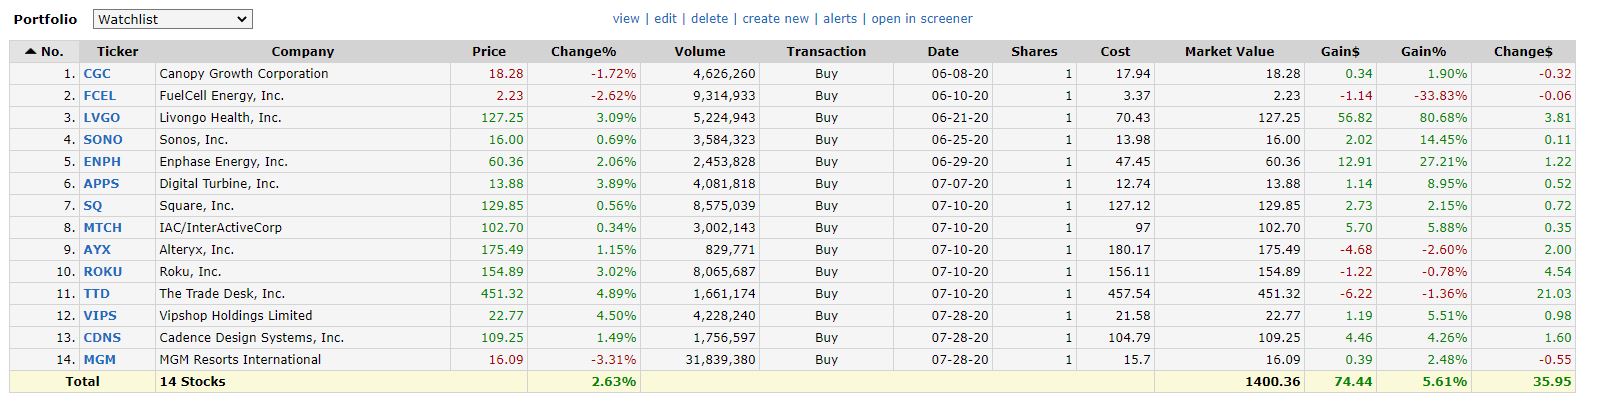Sort table by Price column header

tap(489, 51)
